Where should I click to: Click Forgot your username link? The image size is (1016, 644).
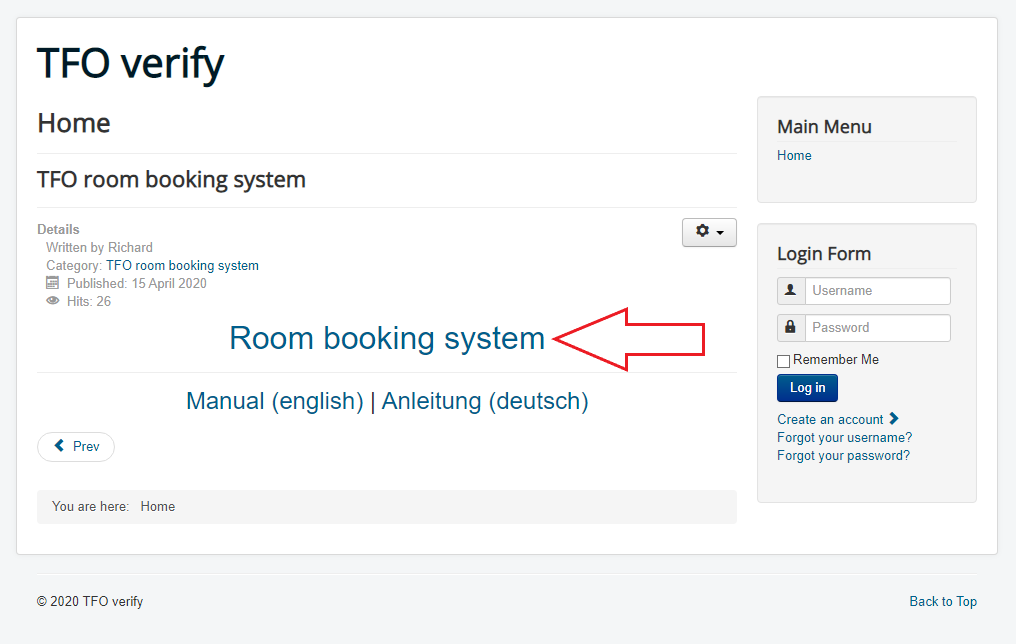(844, 438)
